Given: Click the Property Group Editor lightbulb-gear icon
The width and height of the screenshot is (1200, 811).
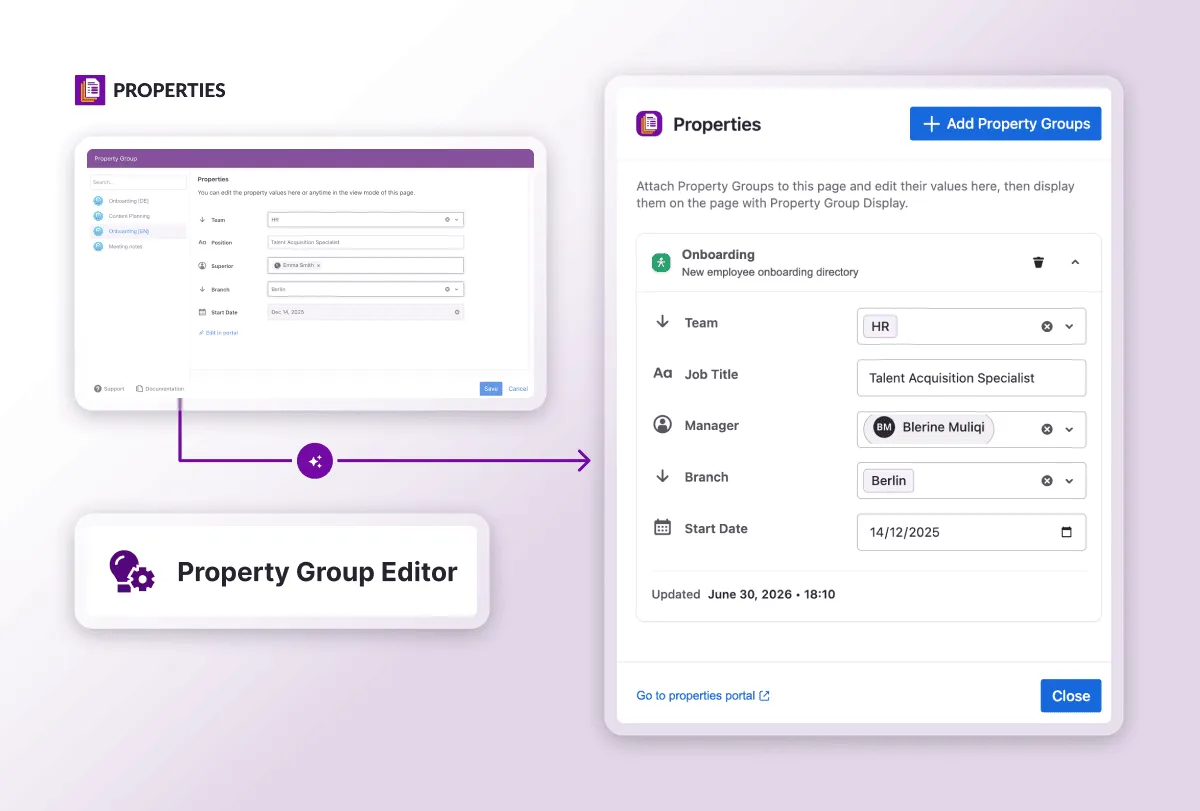Looking at the screenshot, I should click(131, 571).
